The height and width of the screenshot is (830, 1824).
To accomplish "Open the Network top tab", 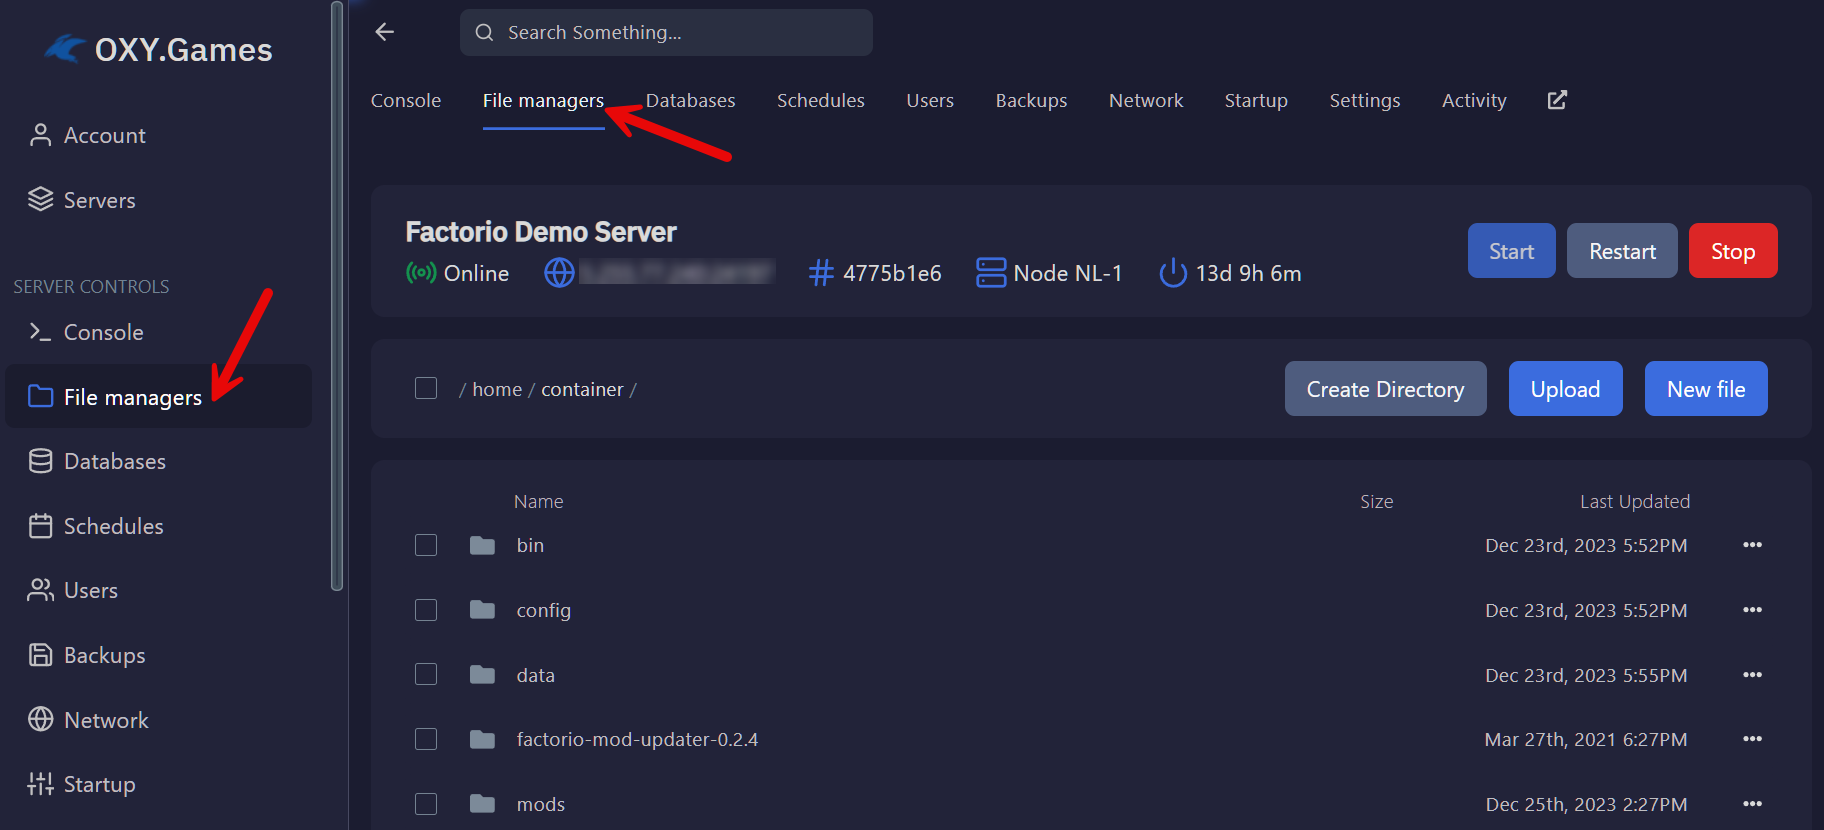I will (1146, 100).
